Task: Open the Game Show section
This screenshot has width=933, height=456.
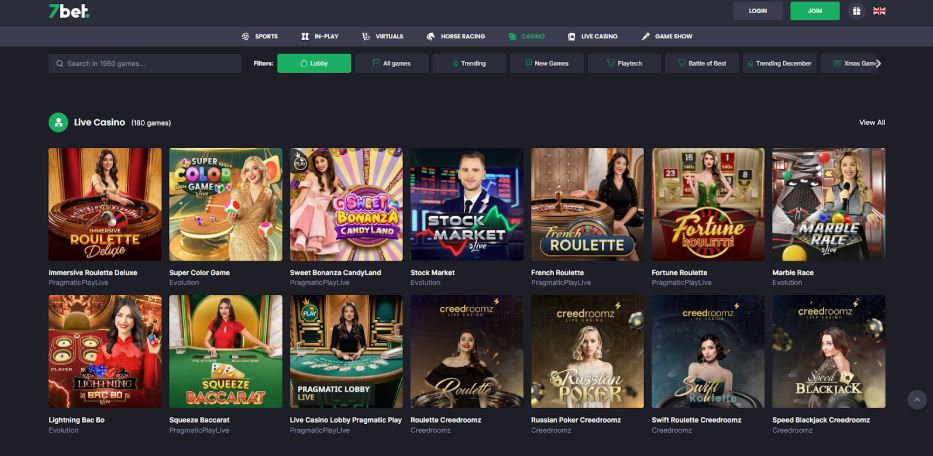Action: click(x=667, y=36)
